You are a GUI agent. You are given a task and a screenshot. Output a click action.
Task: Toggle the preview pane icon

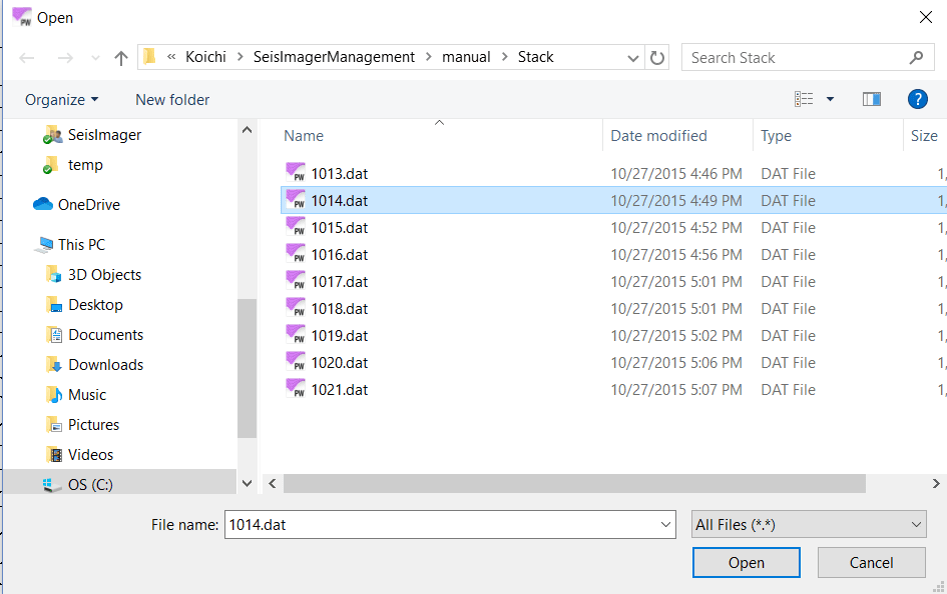click(871, 99)
